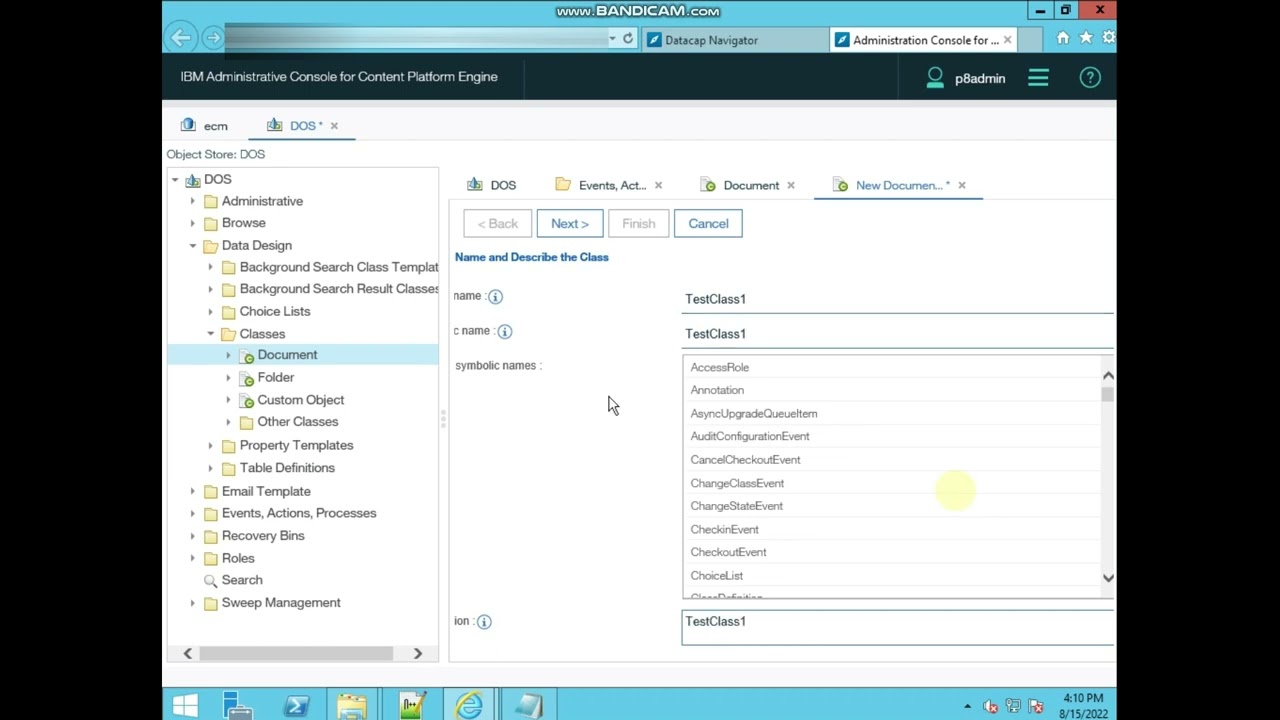Click the disabled Finish button
This screenshot has height=720, width=1280.
pos(638,223)
